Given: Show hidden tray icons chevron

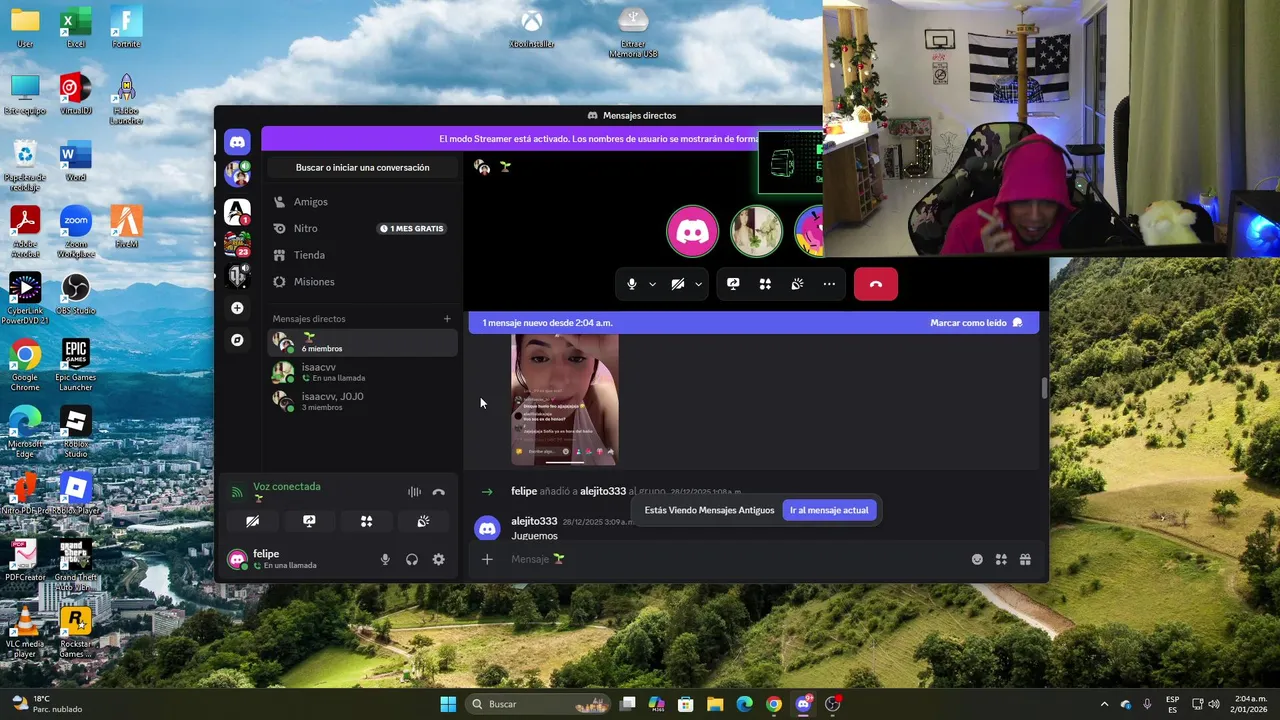Looking at the screenshot, I should pyautogui.click(x=1104, y=704).
